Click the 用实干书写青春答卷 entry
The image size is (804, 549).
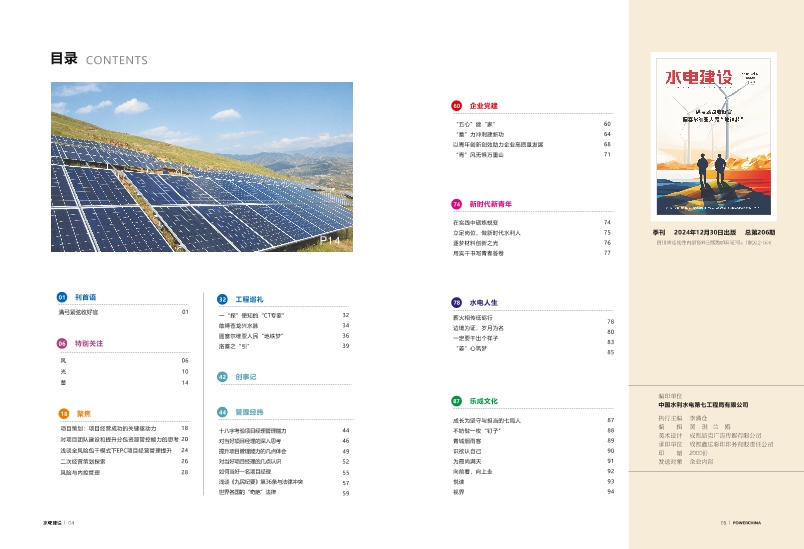click(x=478, y=253)
